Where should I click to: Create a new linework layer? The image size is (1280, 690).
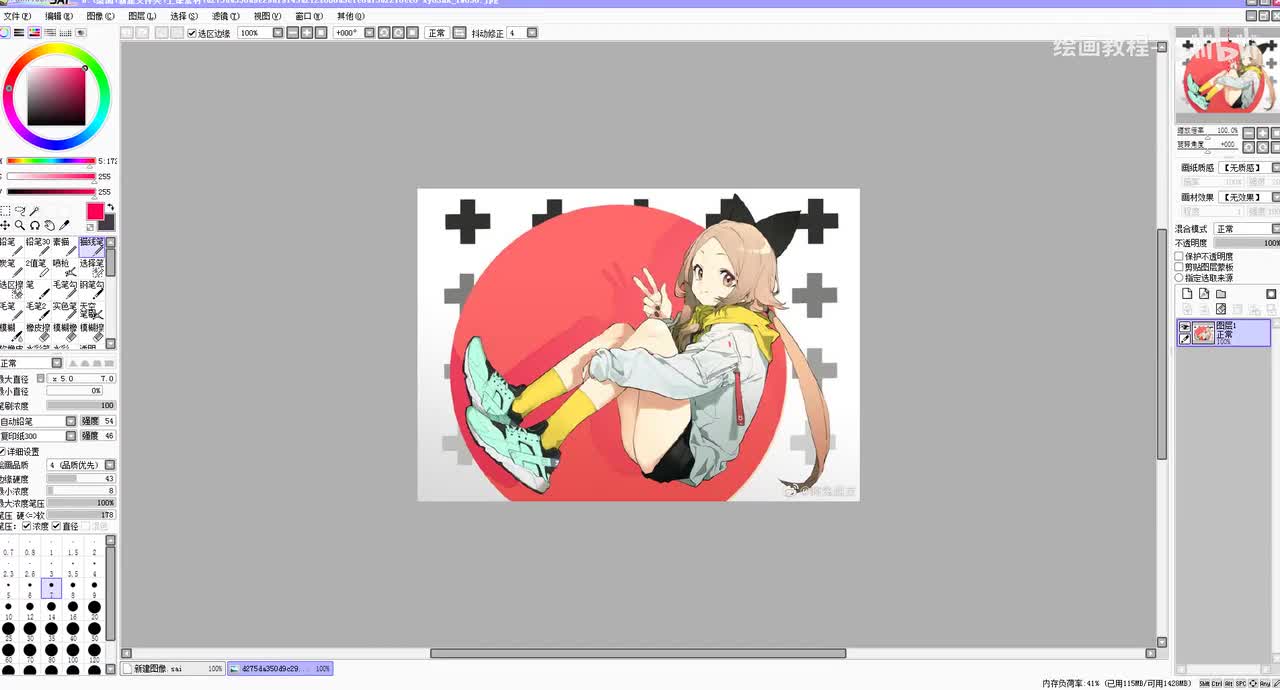point(1204,294)
